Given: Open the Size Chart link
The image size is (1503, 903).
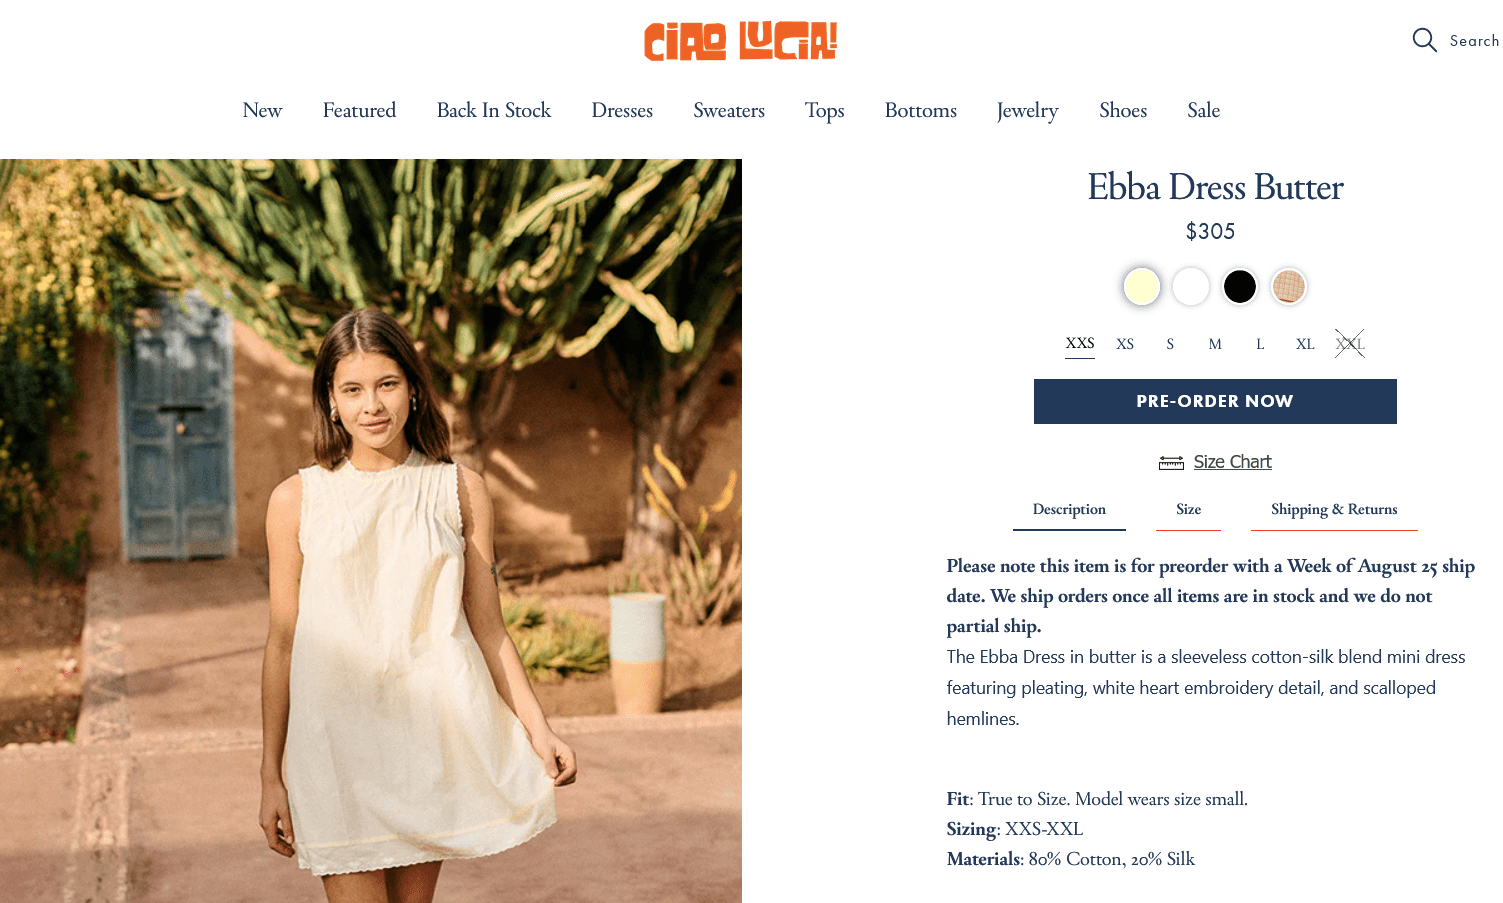Looking at the screenshot, I should [1232, 462].
